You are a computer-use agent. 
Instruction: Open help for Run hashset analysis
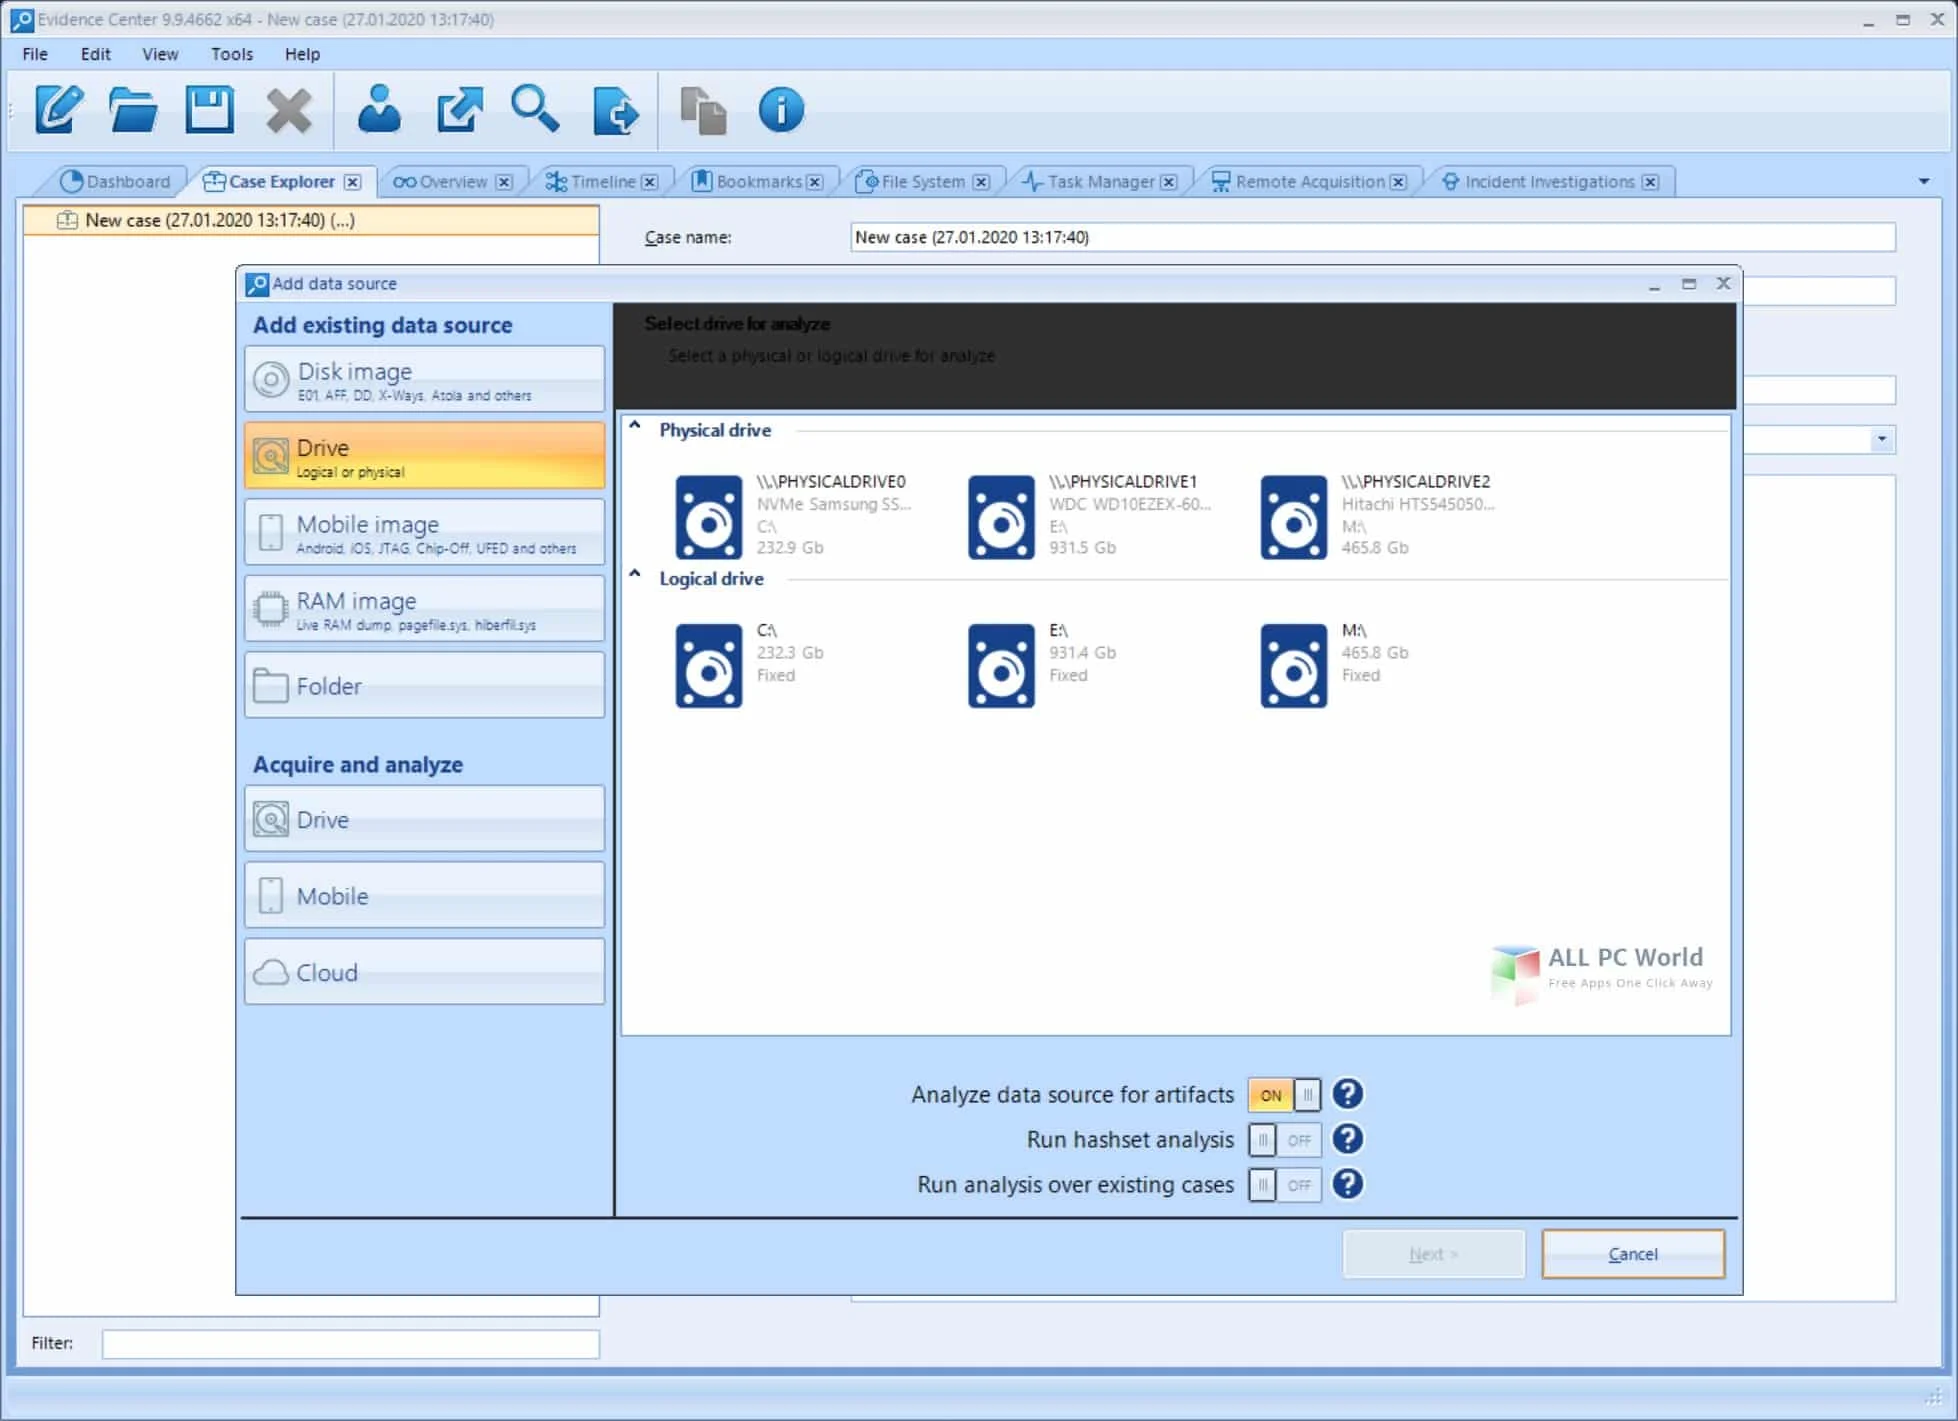tap(1348, 1139)
